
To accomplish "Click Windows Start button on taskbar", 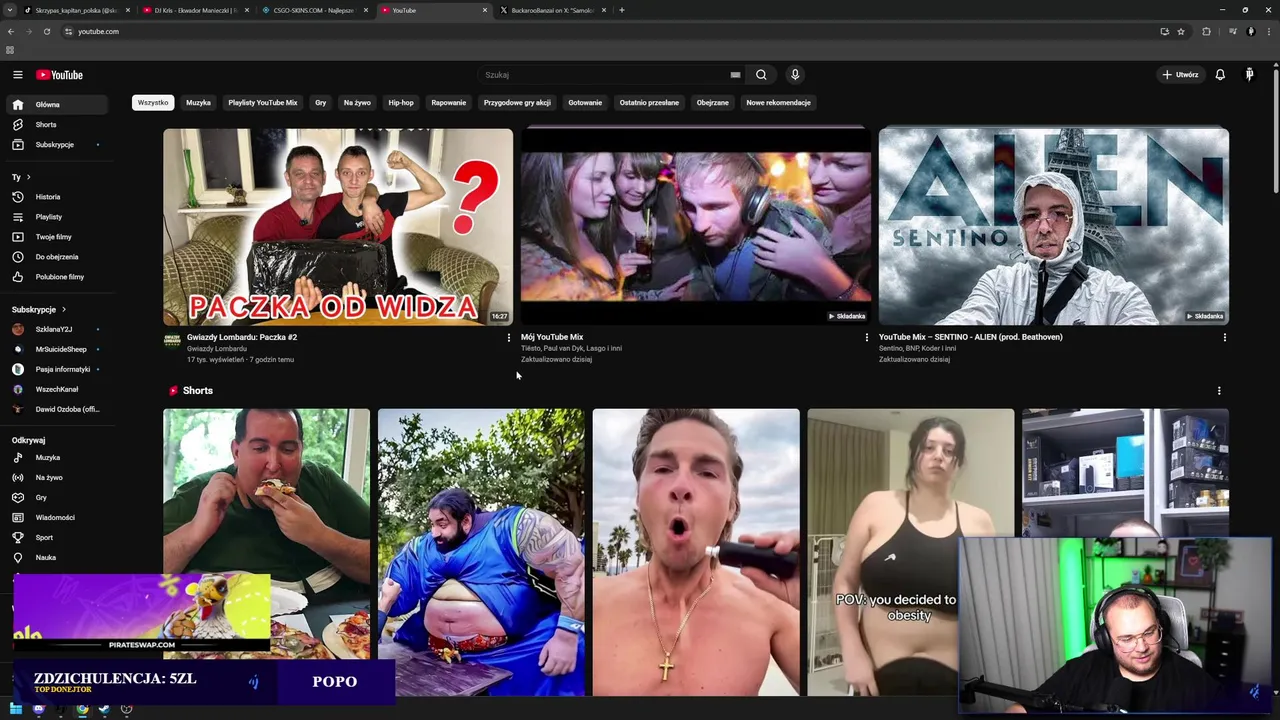I will (16, 709).
